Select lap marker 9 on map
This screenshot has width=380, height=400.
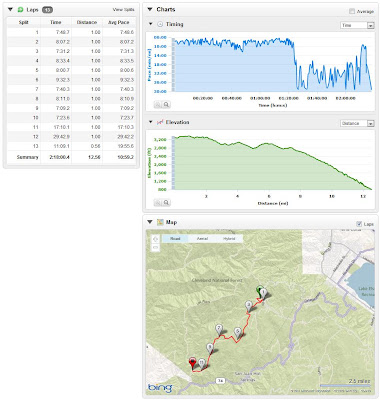coord(210,349)
